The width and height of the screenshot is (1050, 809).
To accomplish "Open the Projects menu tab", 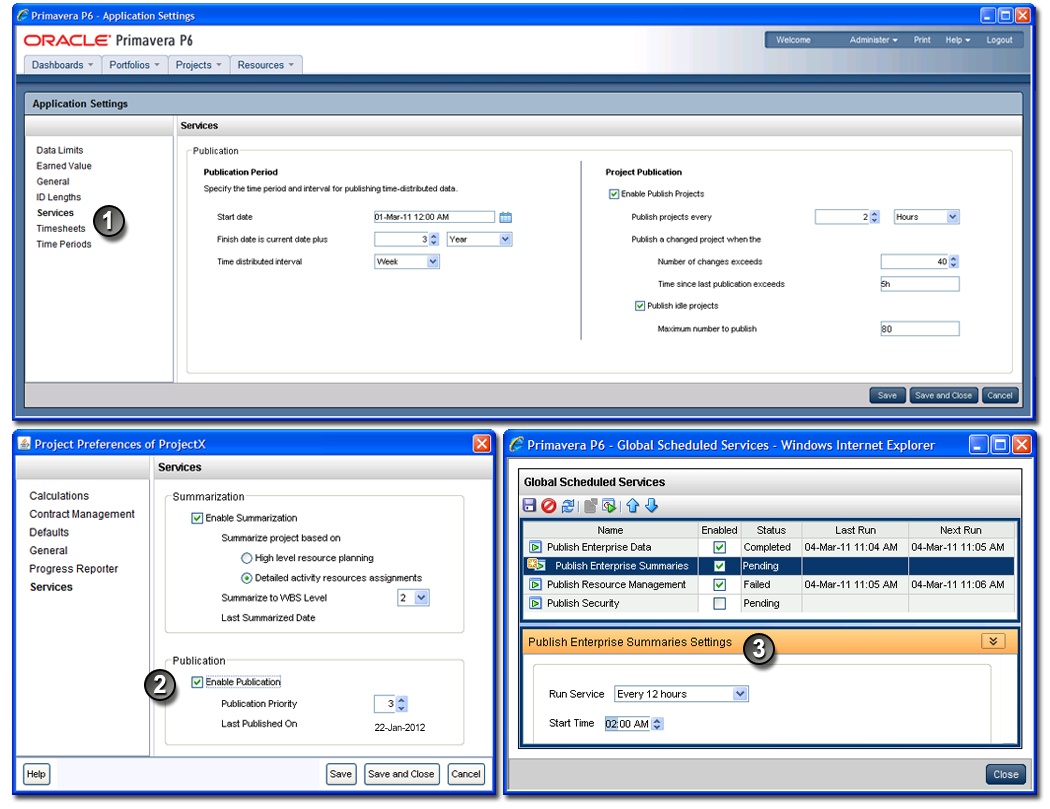I will (x=198, y=65).
